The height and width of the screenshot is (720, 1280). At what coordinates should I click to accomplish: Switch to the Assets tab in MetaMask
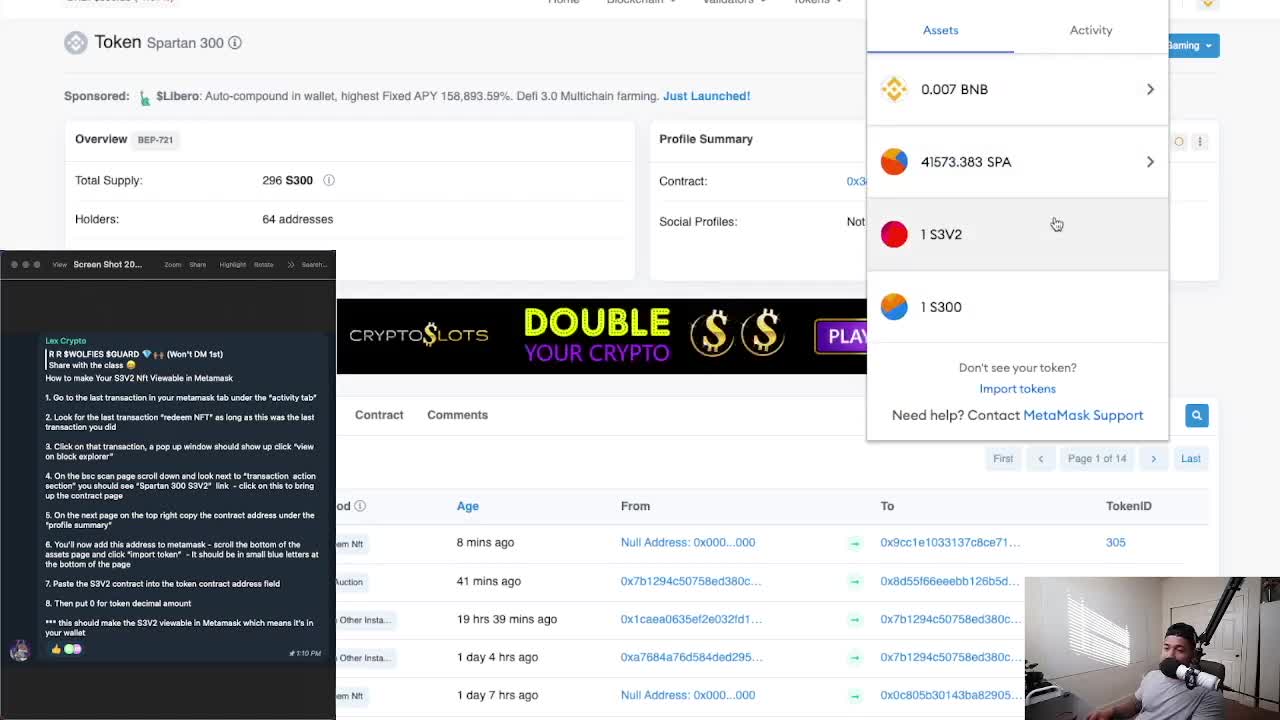[940, 30]
